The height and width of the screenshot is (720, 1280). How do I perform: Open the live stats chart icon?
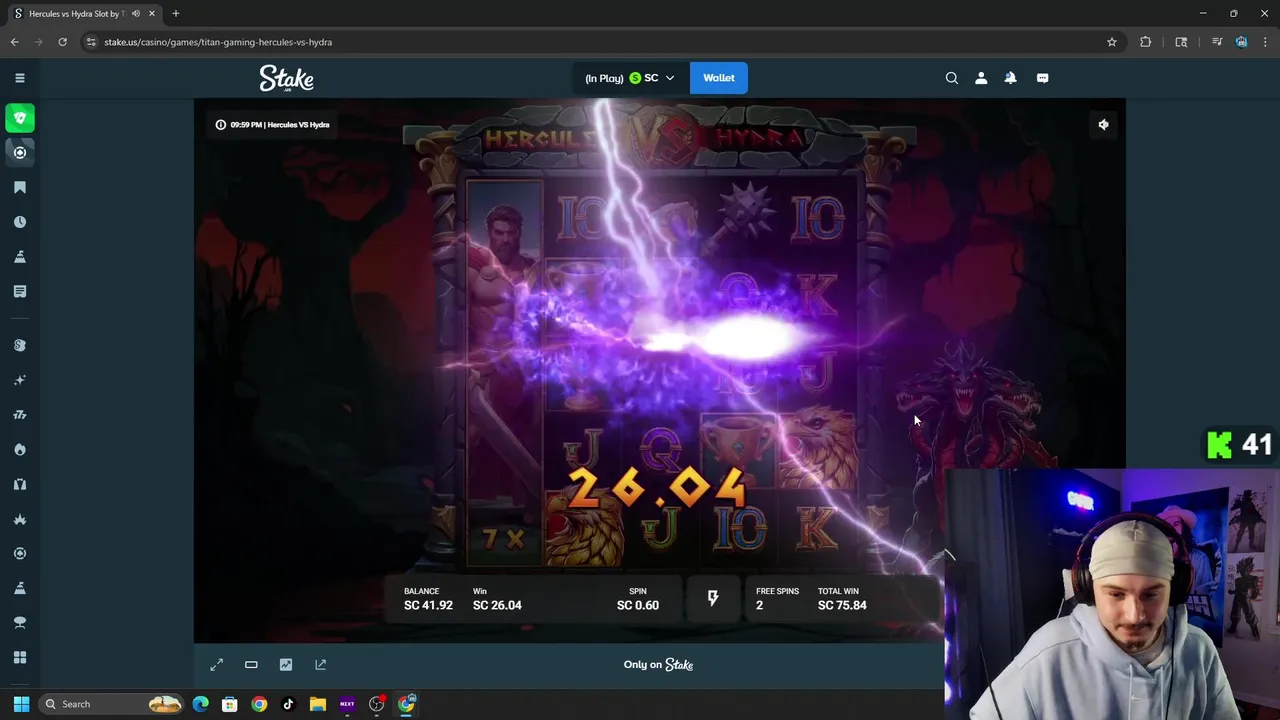click(286, 664)
